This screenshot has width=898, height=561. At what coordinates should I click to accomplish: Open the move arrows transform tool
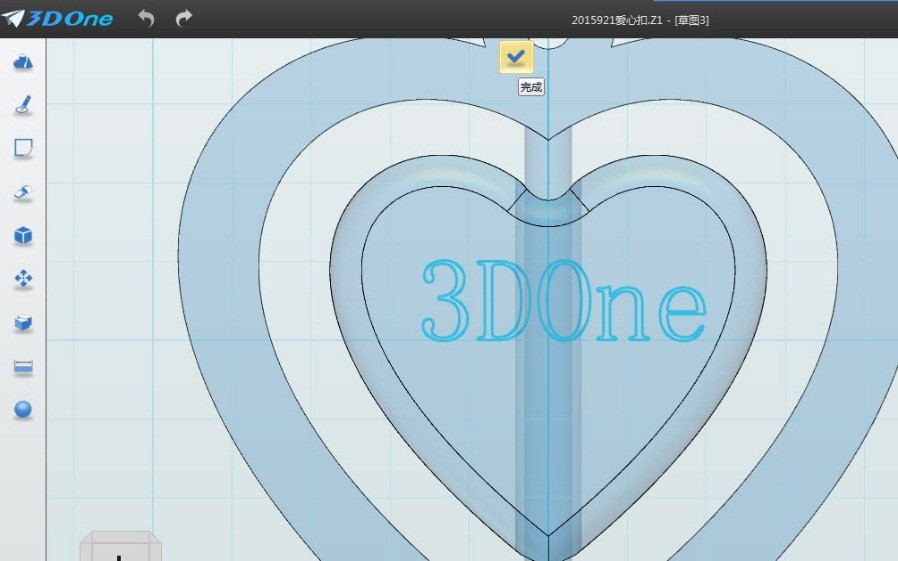(x=23, y=279)
